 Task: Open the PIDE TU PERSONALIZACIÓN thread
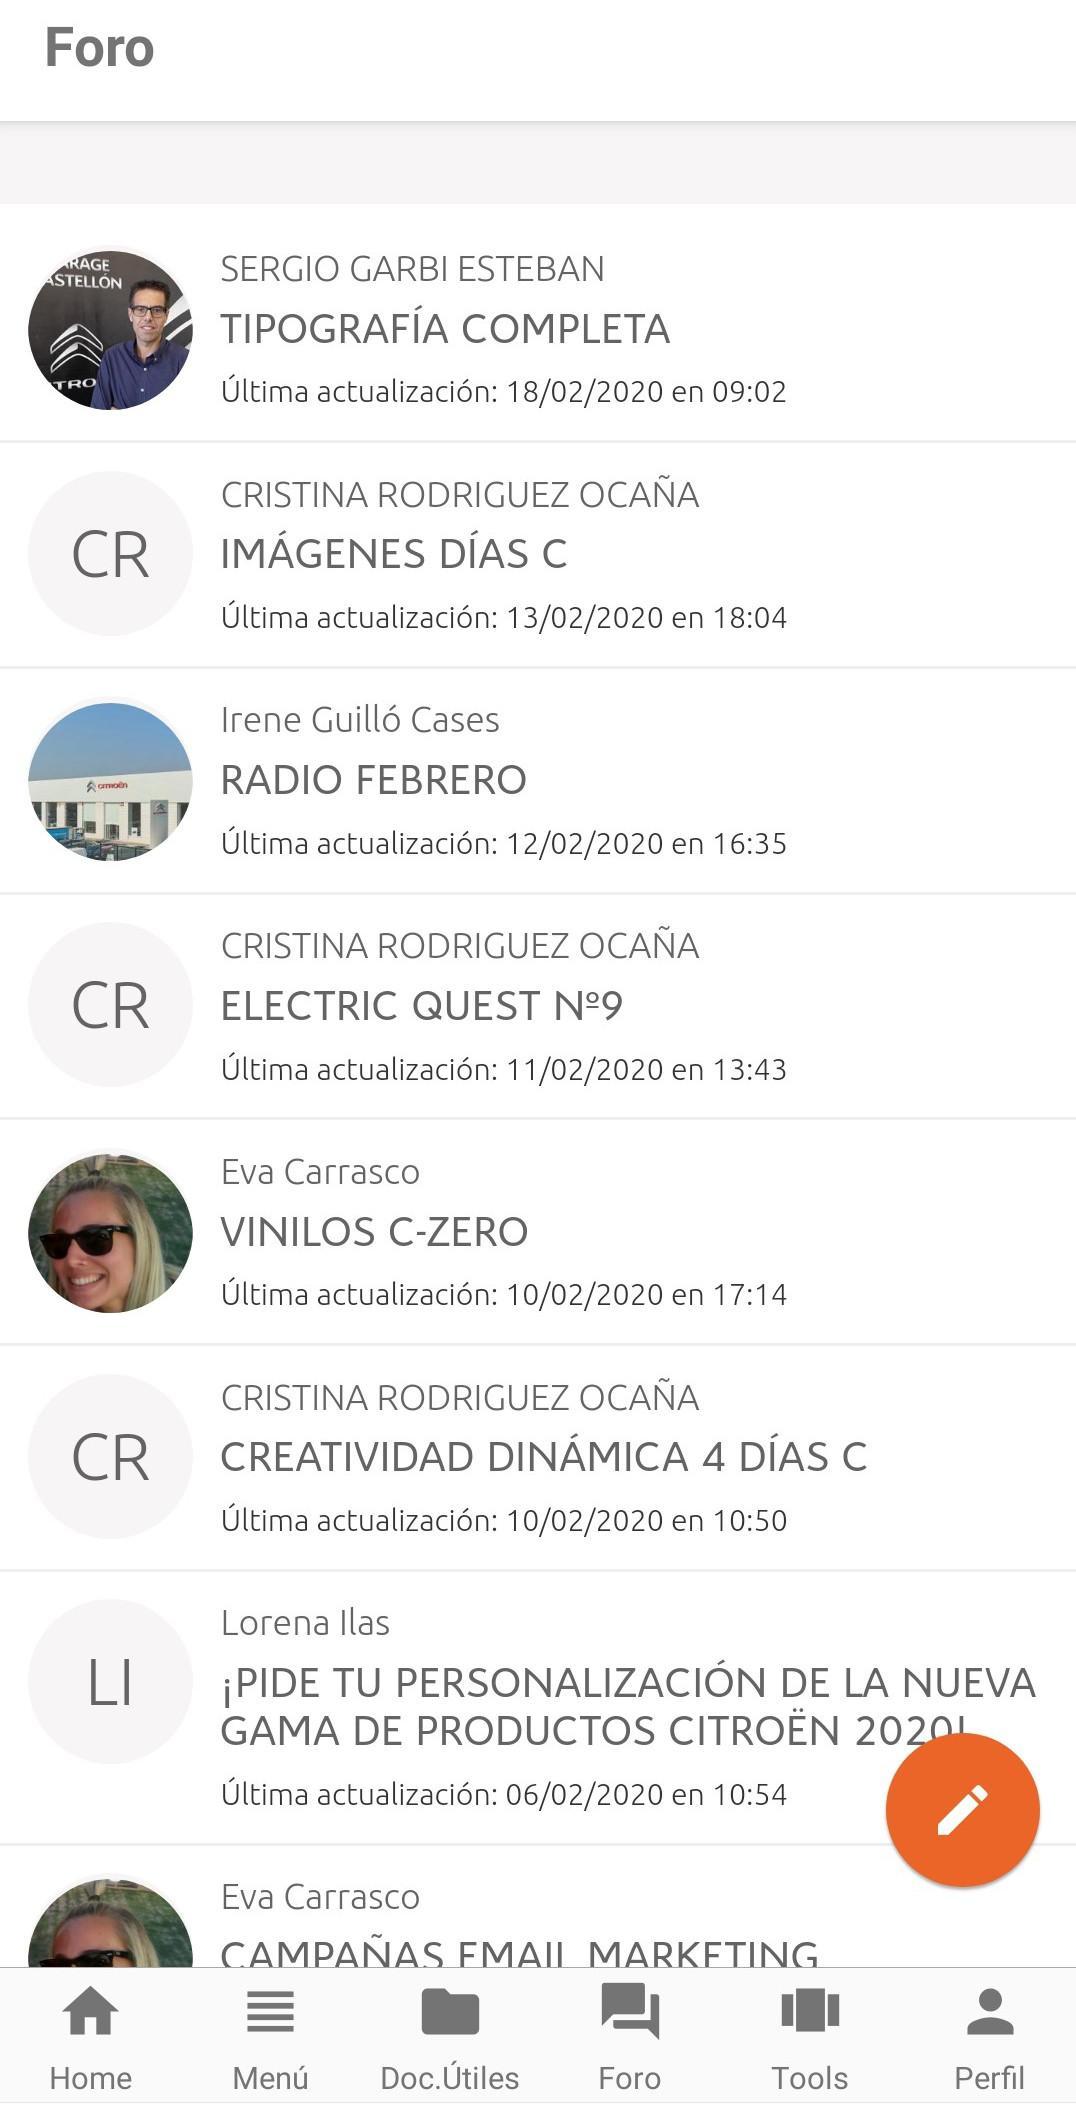538,1708
